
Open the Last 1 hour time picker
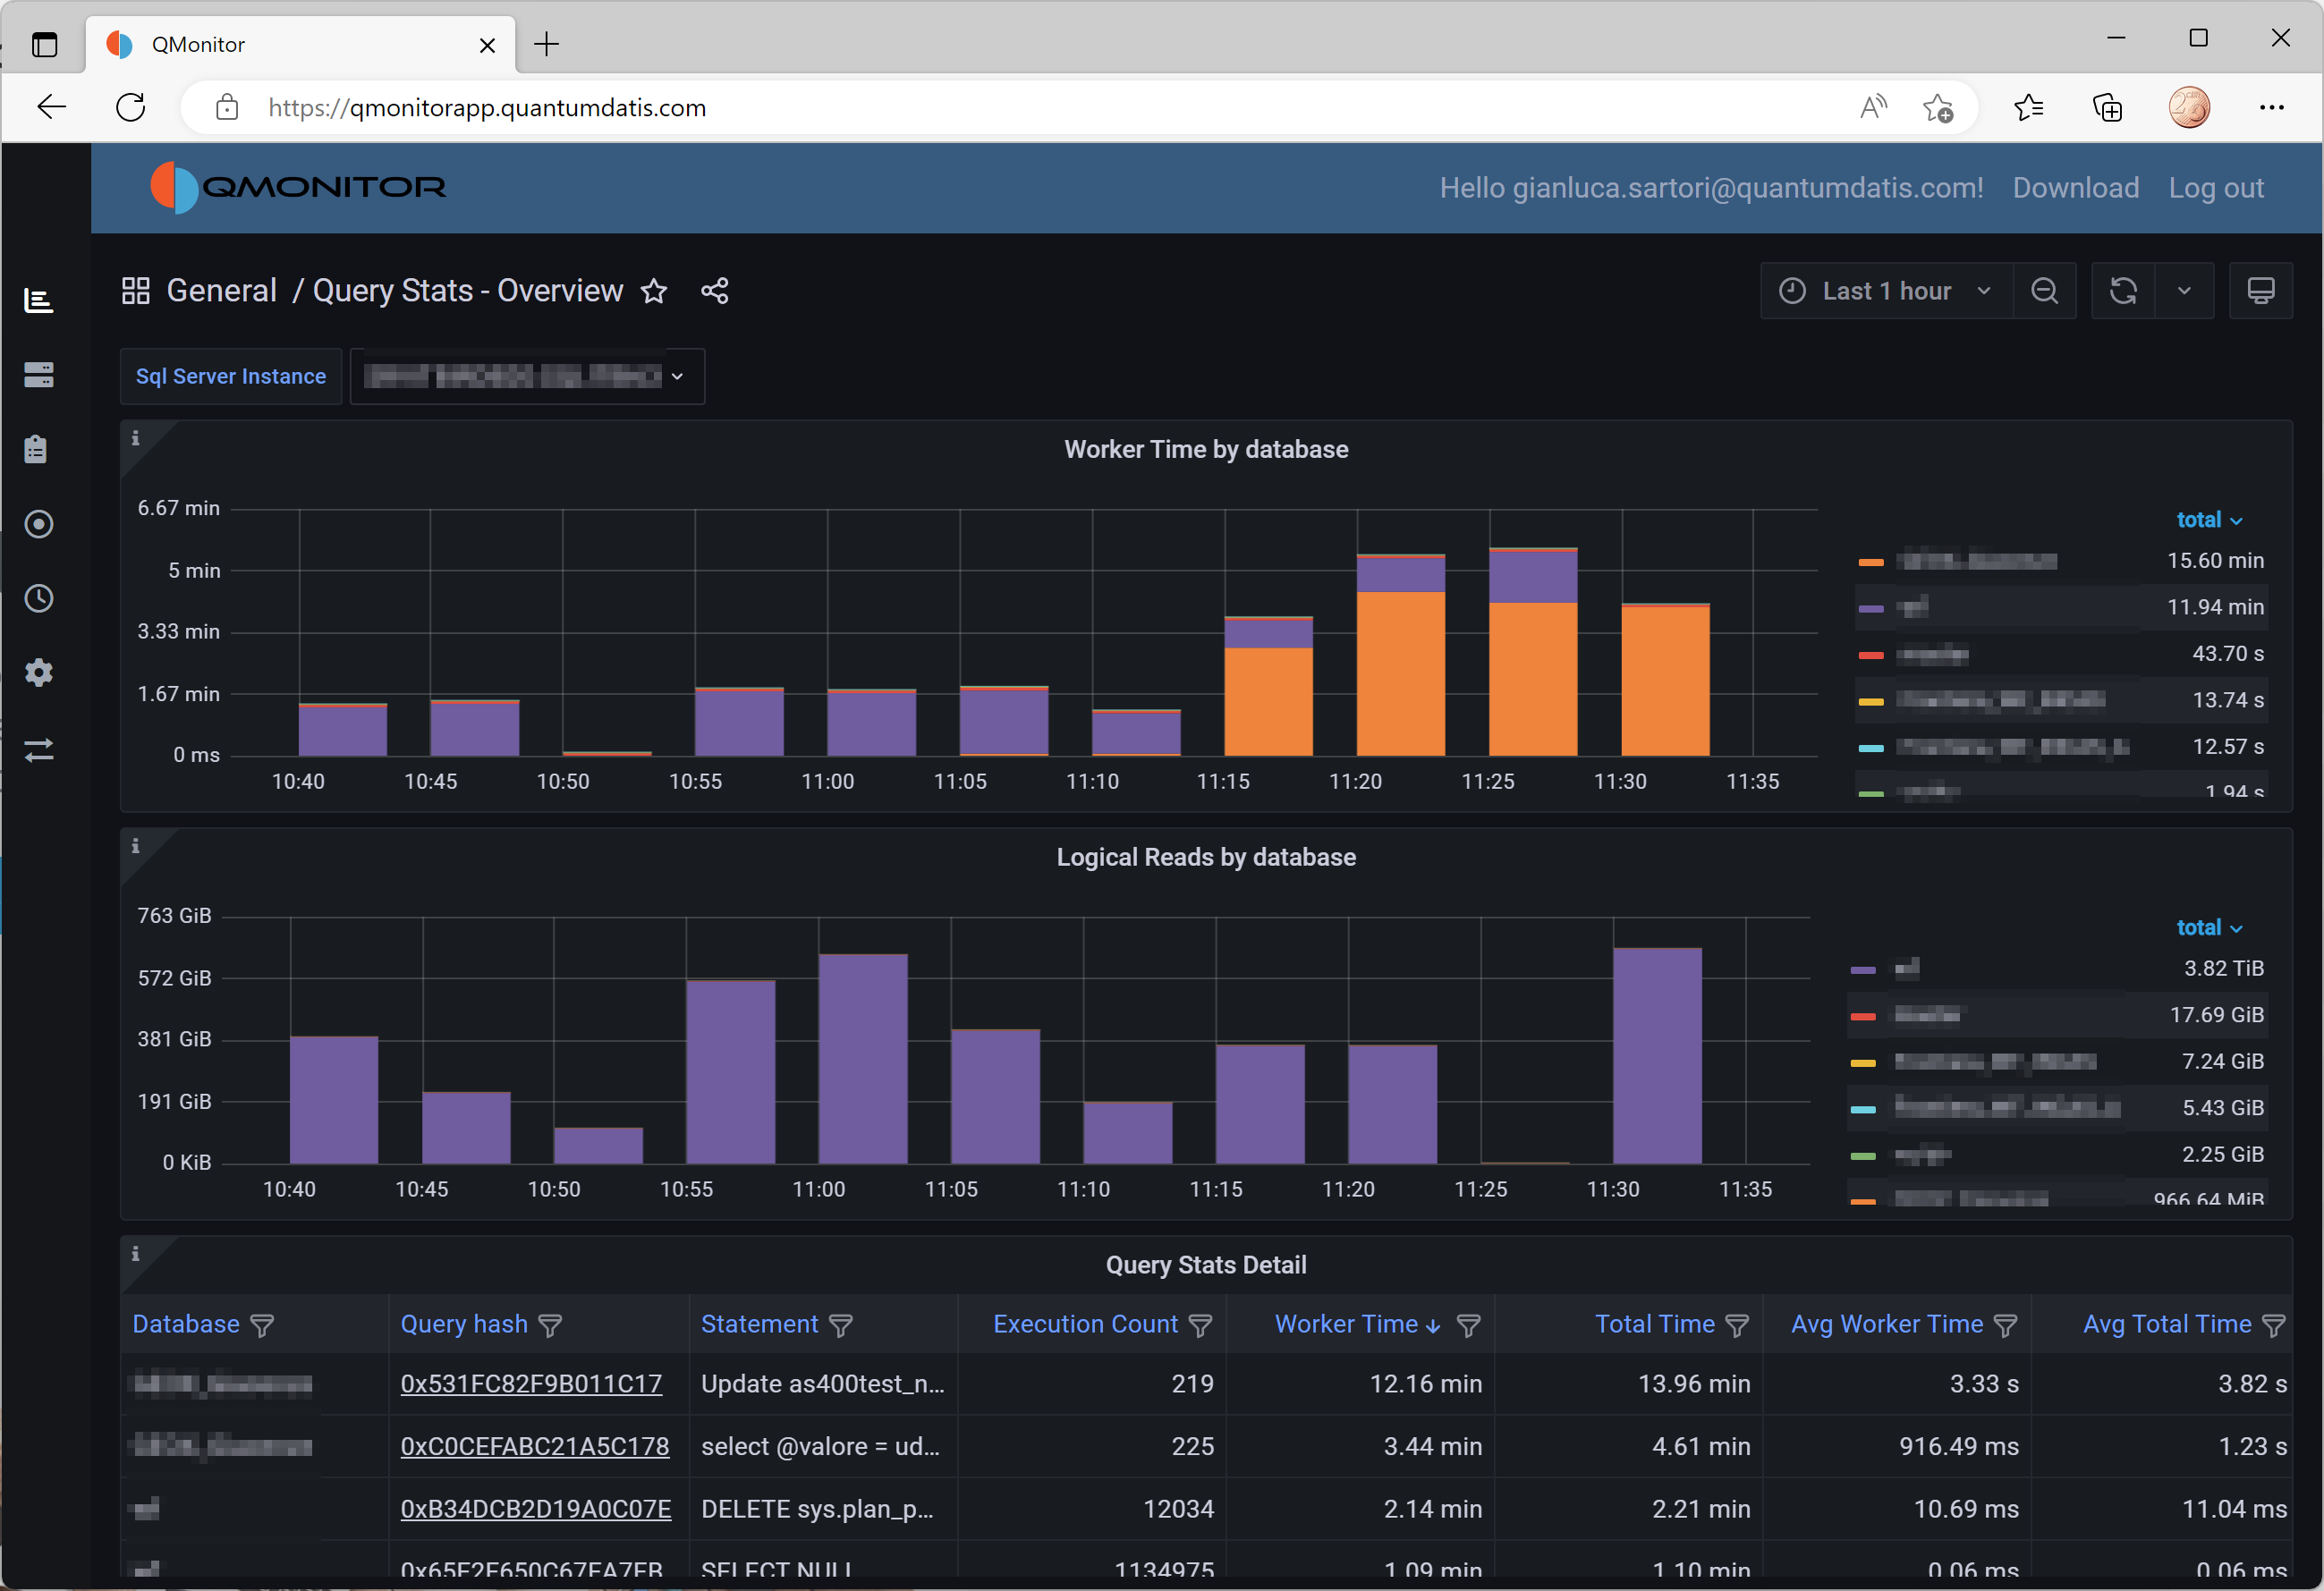pos(1886,291)
